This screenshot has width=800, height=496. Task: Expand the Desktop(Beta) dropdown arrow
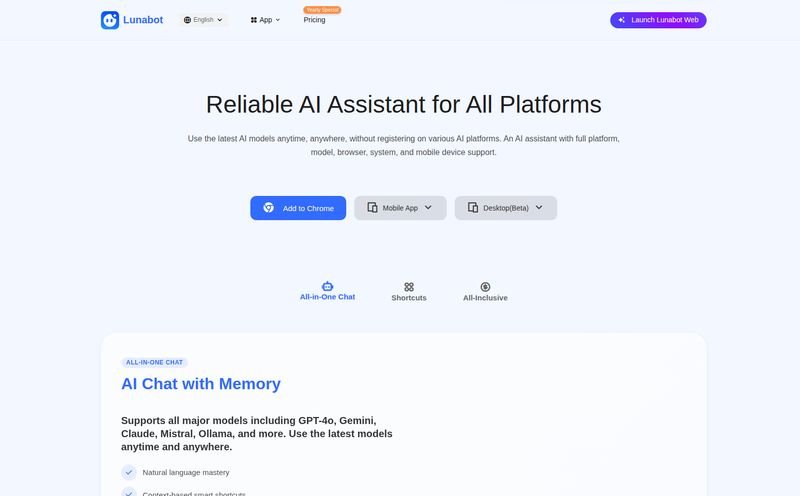click(539, 208)
